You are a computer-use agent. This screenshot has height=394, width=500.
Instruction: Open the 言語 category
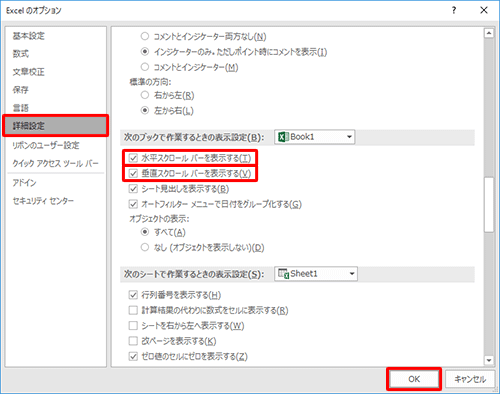point(21,108)
